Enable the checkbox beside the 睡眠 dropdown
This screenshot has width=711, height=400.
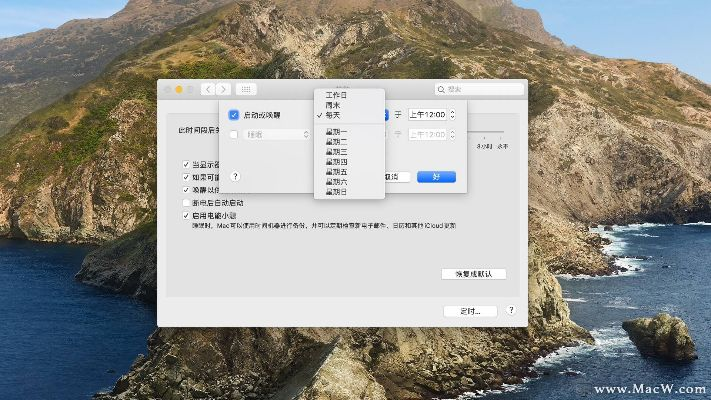tap(234, 134)
